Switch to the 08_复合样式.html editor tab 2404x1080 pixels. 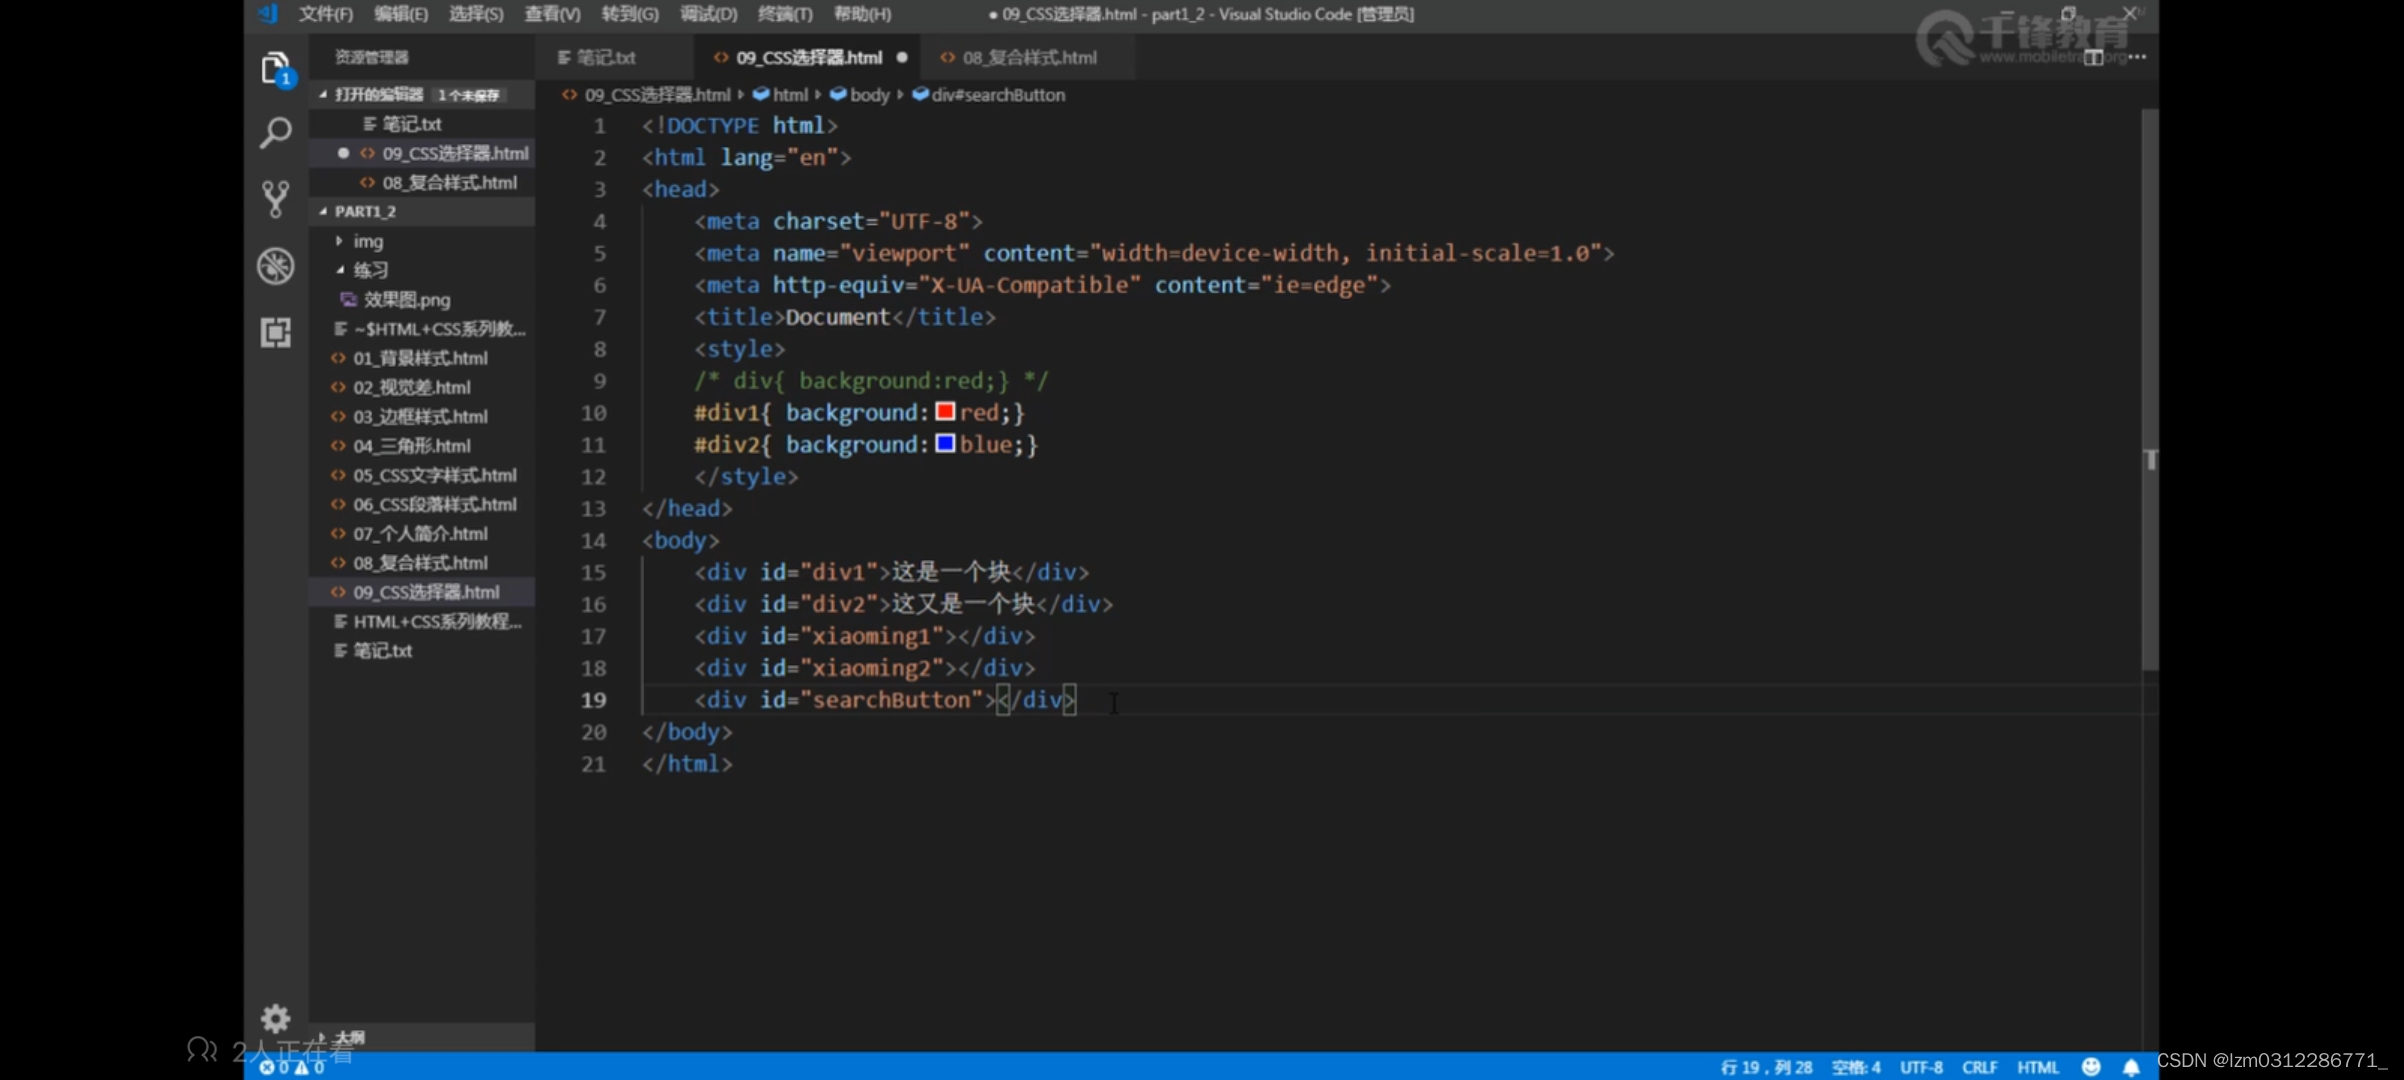(1029, 58)
